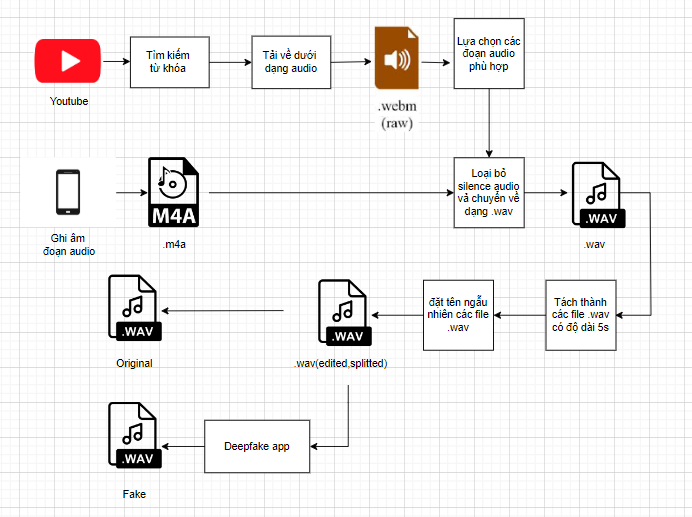This screenshot has width=692, height=517.
Task: Select the smartphone recording icon
Action: (68, 193)
